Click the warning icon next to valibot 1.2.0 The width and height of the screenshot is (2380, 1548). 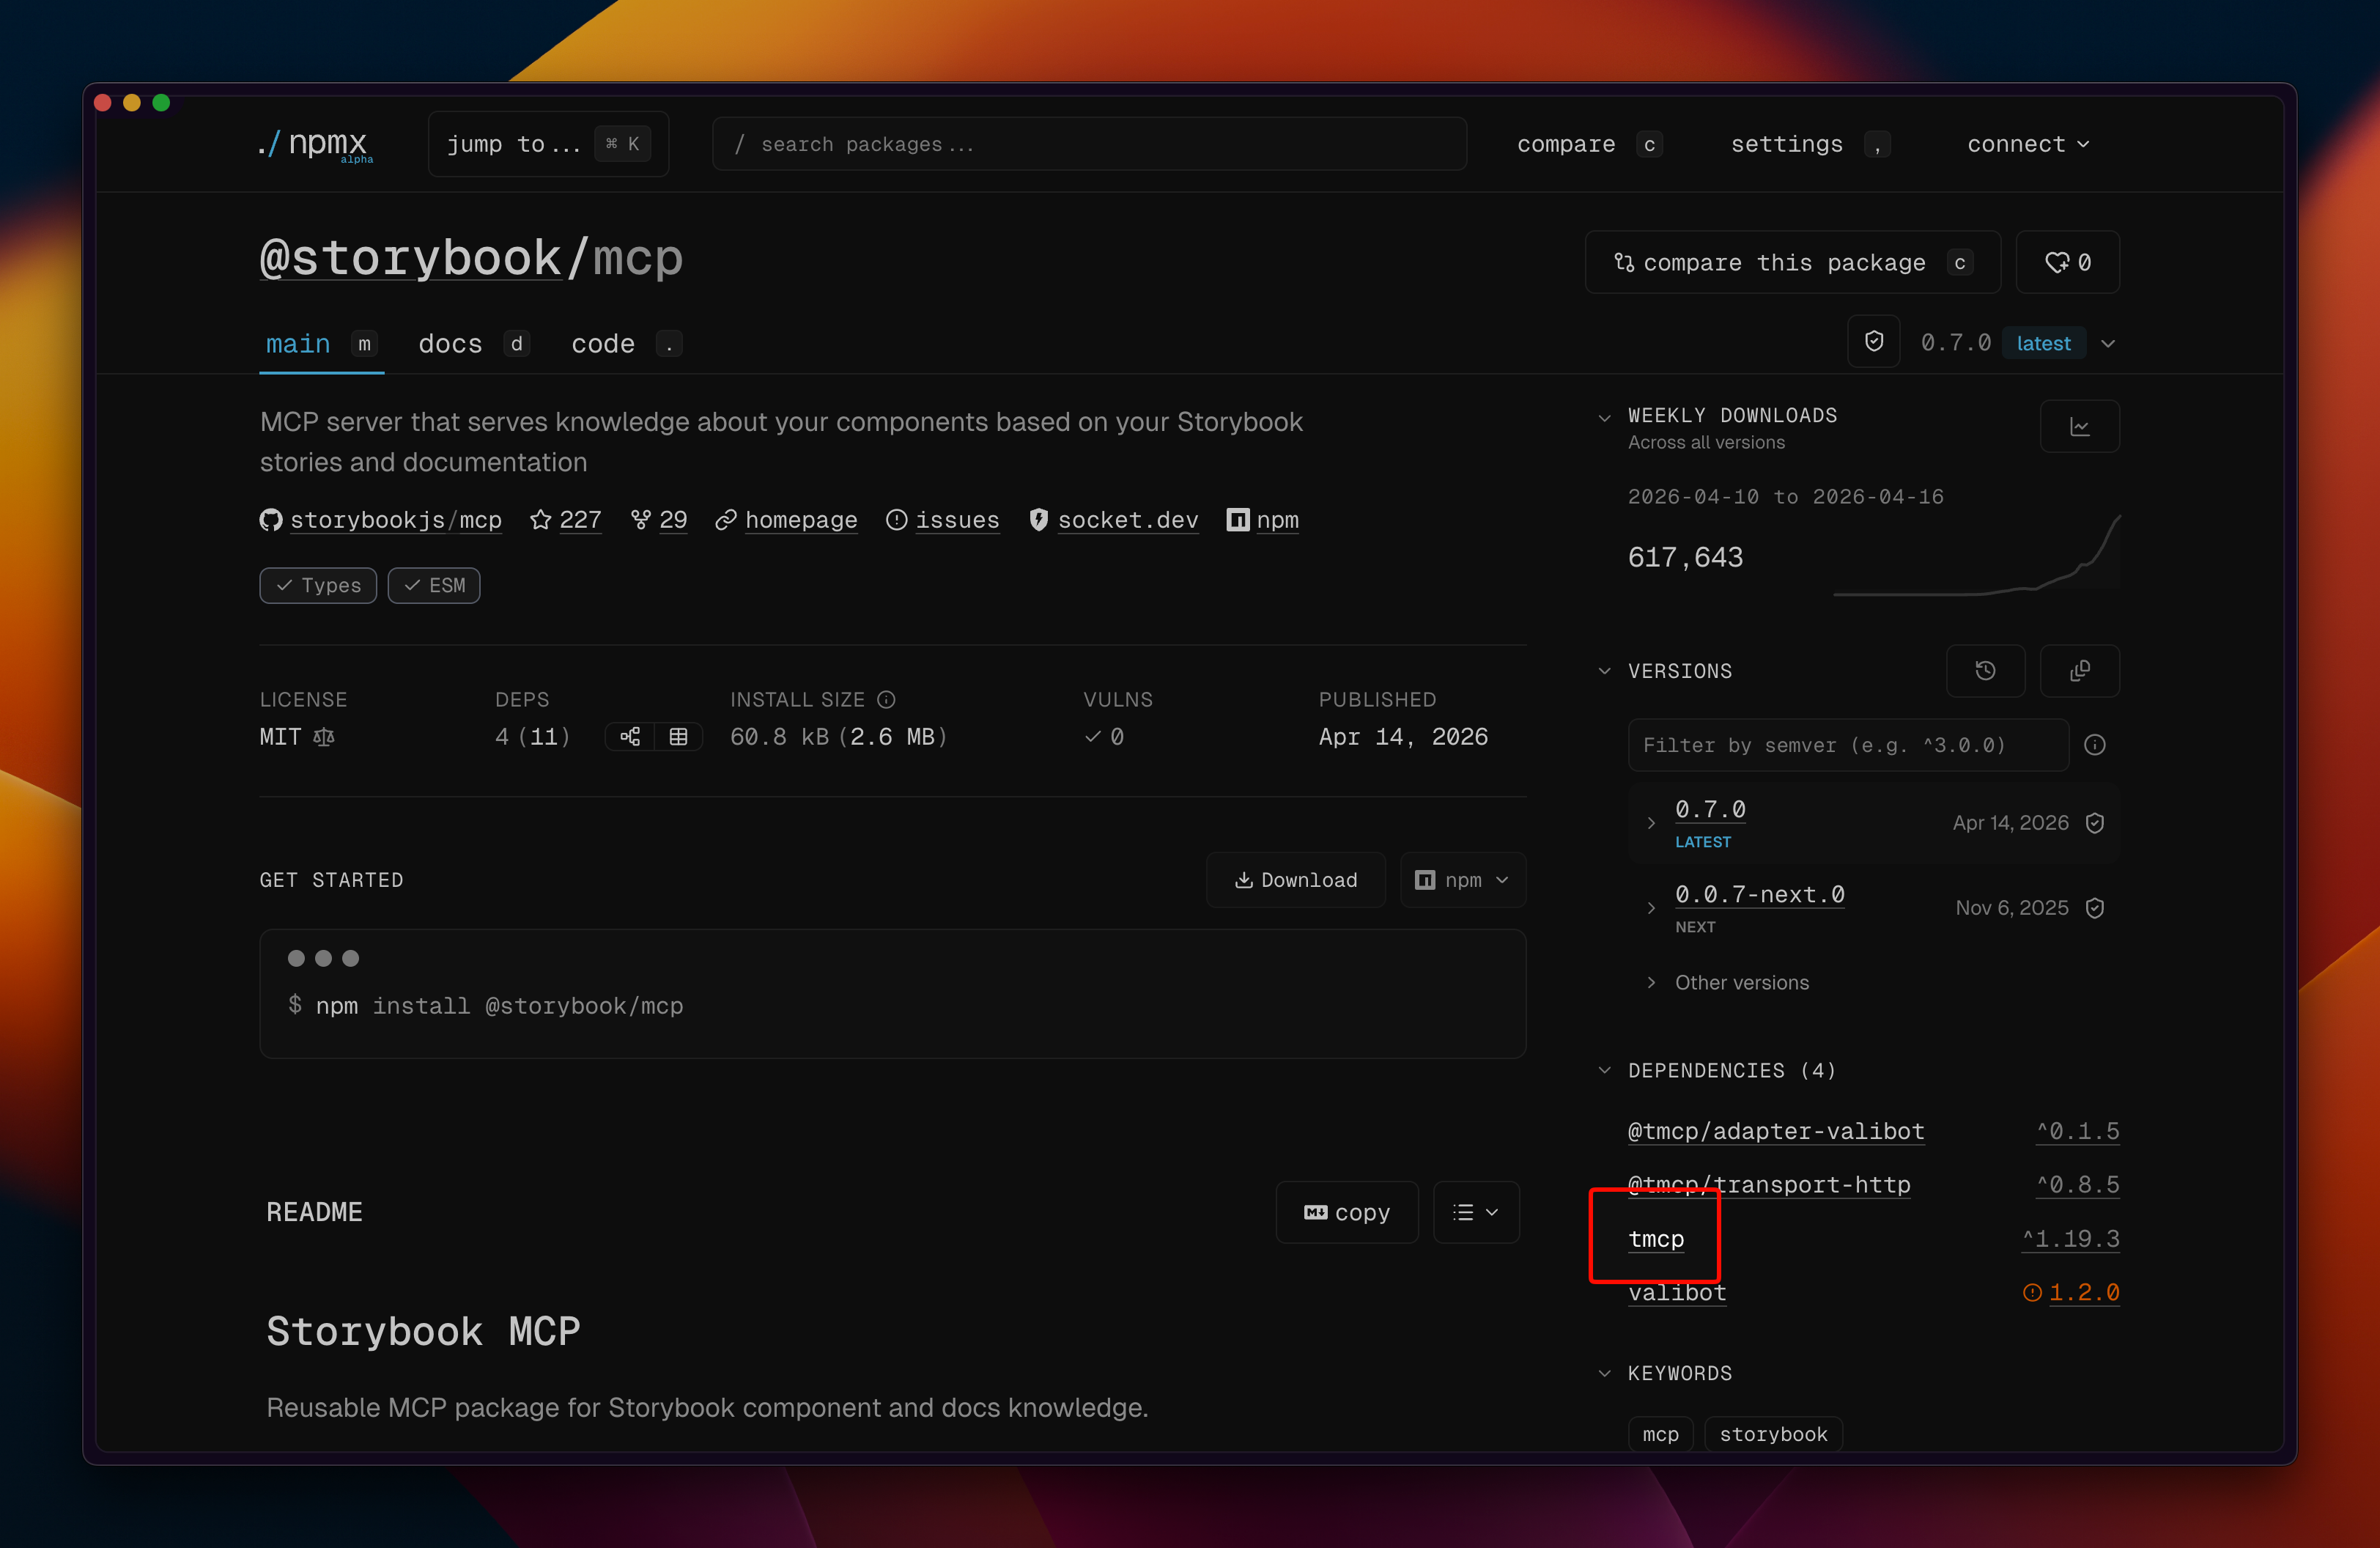2031,1292
